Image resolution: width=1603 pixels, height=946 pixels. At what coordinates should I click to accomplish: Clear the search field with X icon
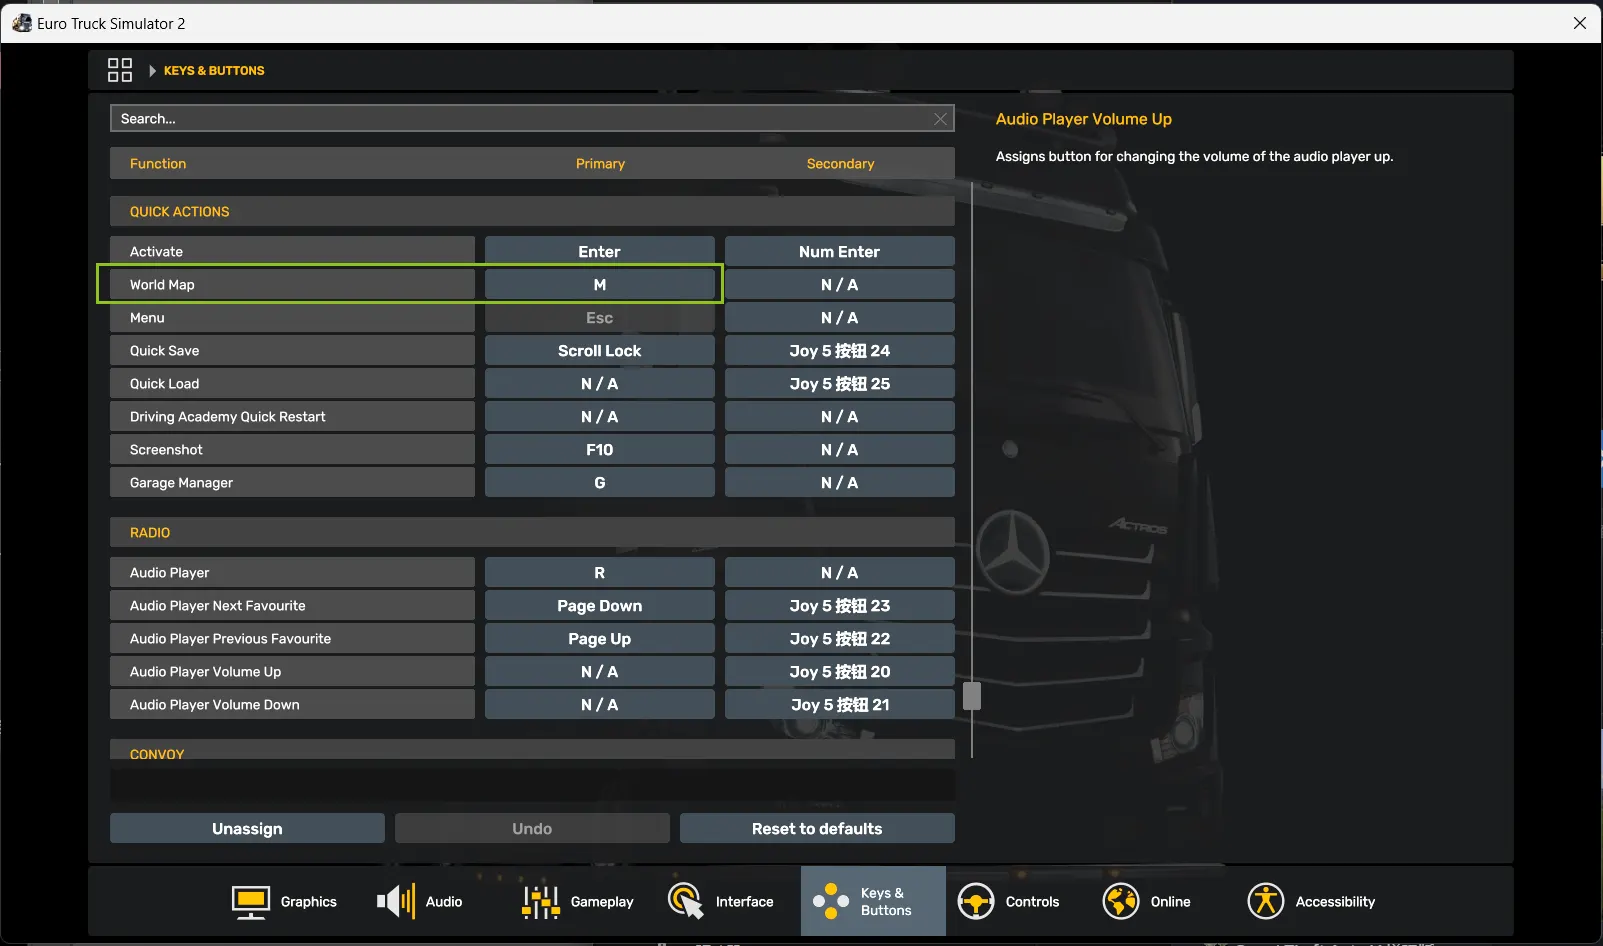[940, 119]
